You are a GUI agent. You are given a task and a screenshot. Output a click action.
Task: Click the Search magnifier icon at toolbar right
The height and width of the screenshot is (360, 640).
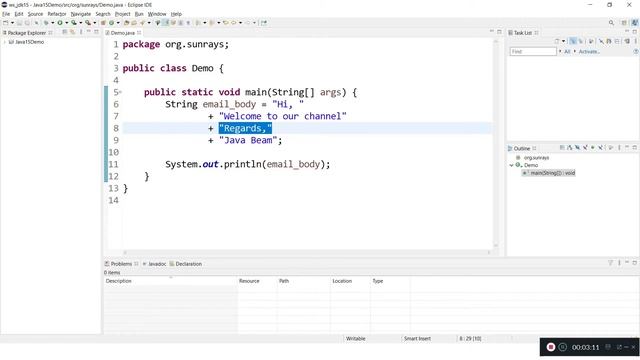click(611, 23)
